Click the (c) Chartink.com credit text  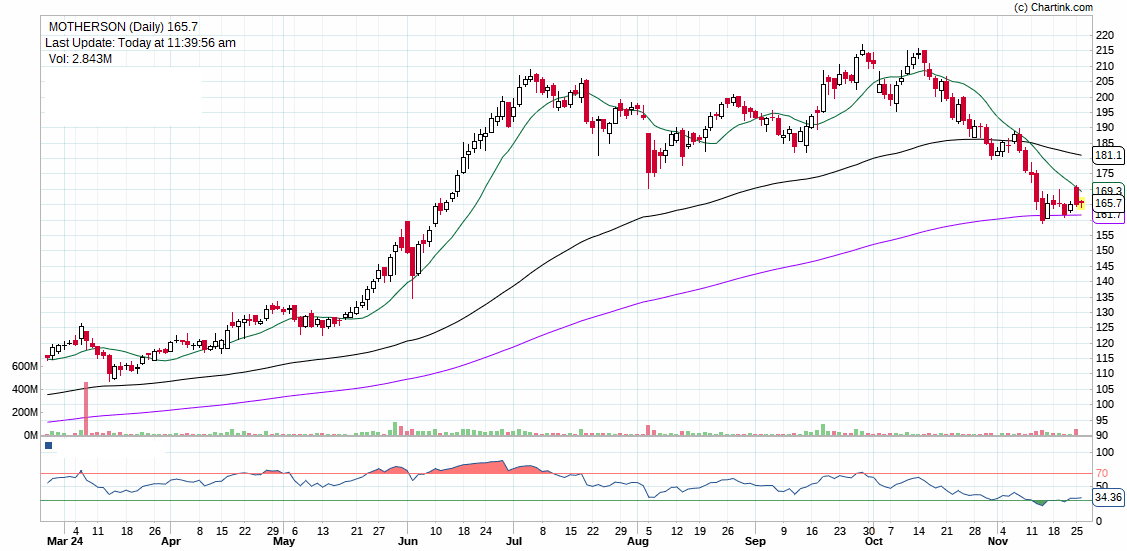pos(1053,7)
